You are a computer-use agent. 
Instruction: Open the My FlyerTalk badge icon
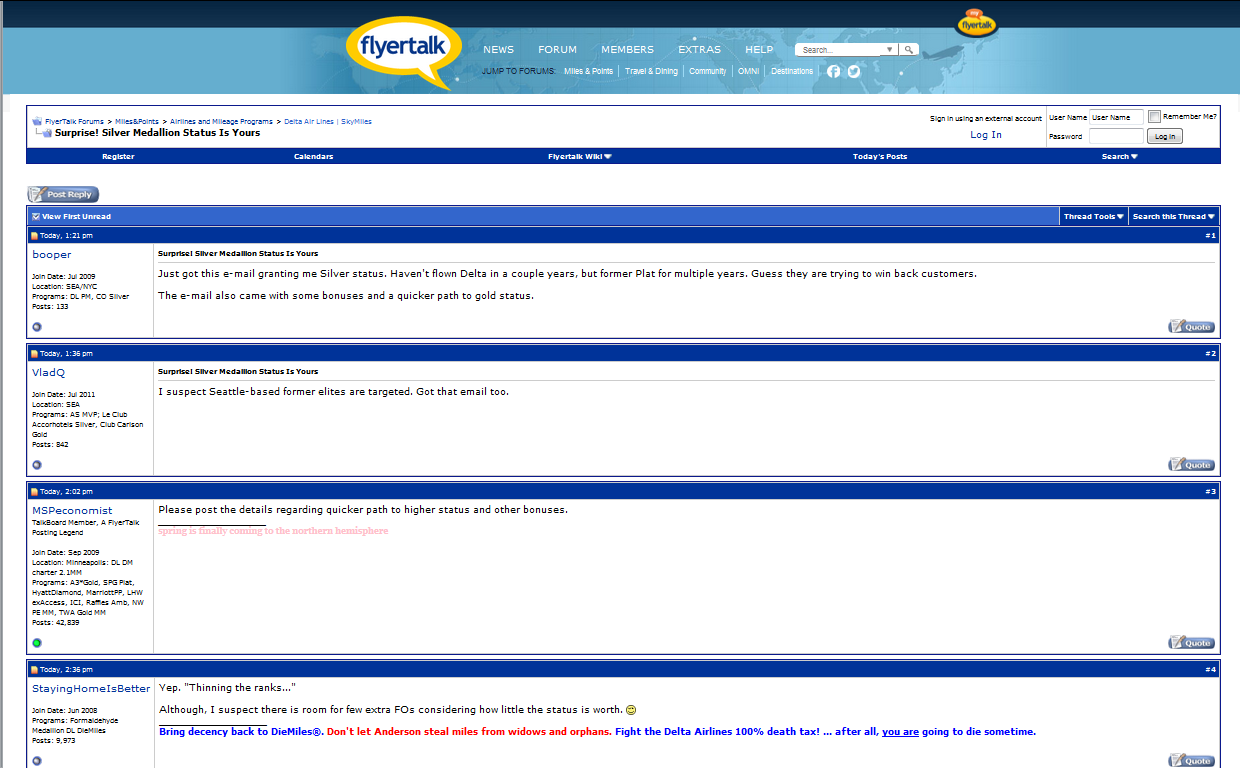(976, 24)
